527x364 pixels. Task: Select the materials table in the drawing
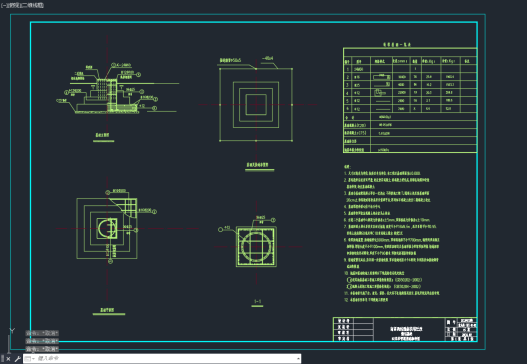click(x=410, y=100)
